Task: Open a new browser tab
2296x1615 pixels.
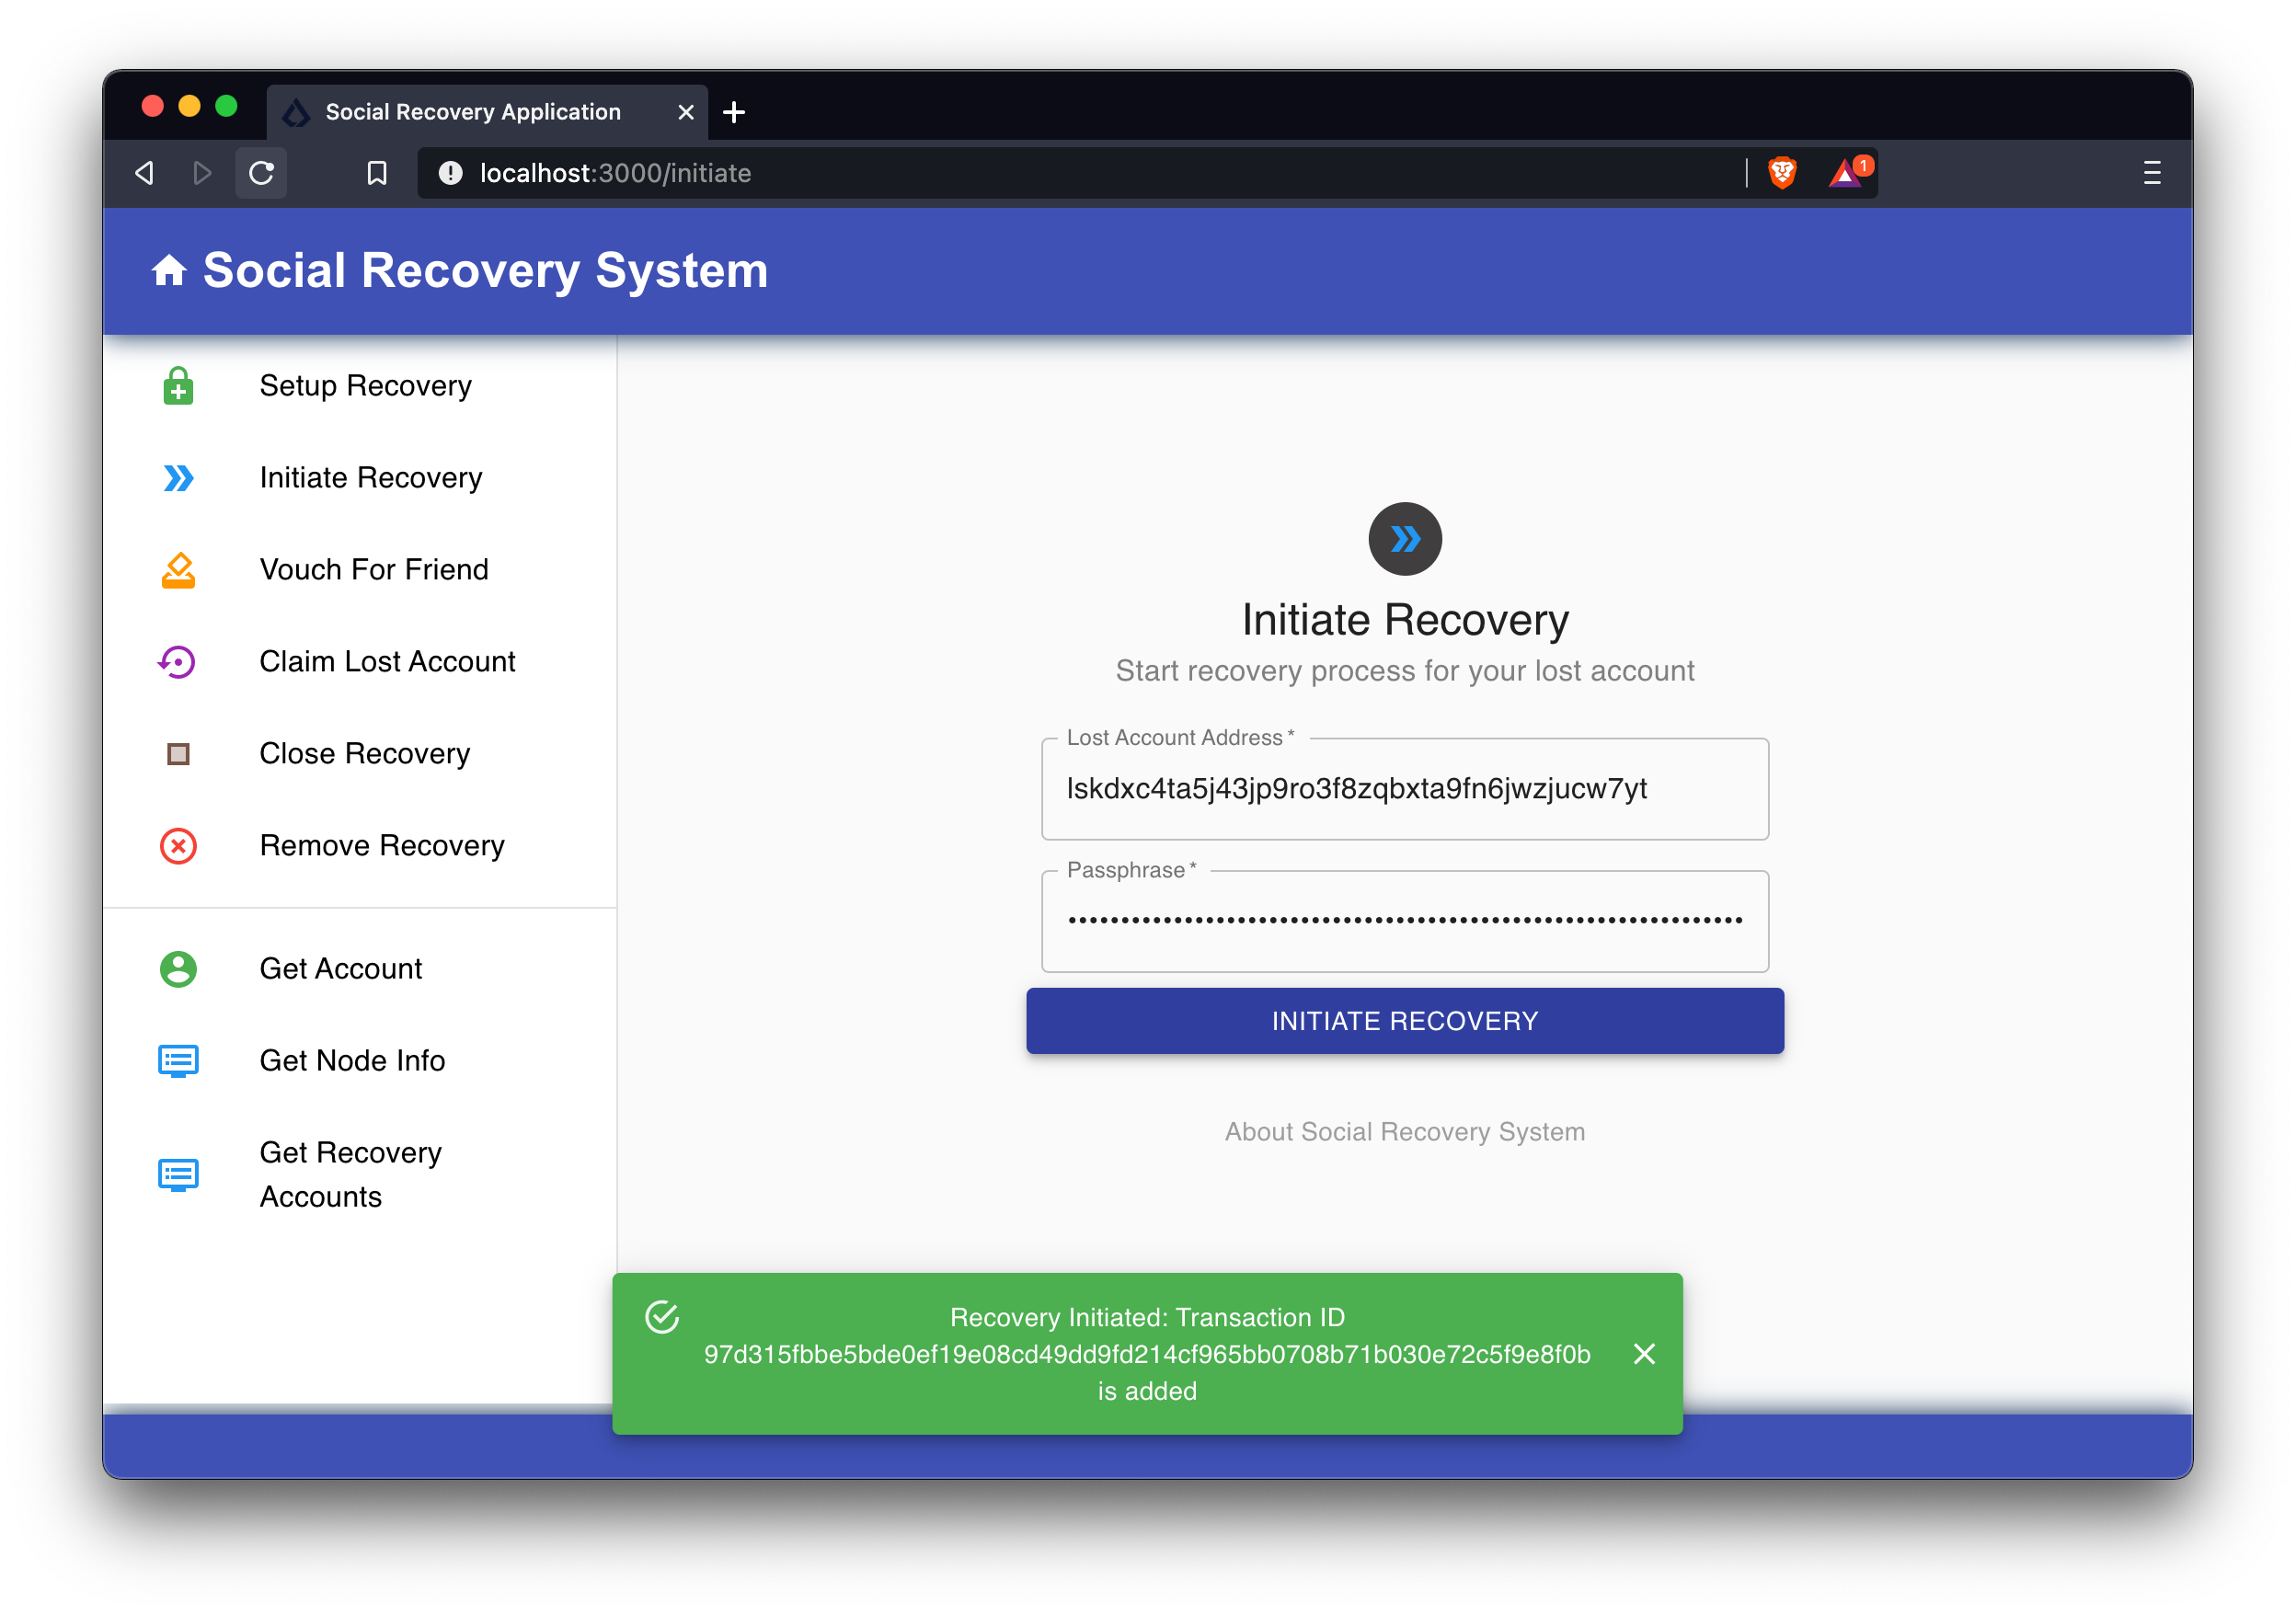Action: pyautogui.click(x=734, y=112)
